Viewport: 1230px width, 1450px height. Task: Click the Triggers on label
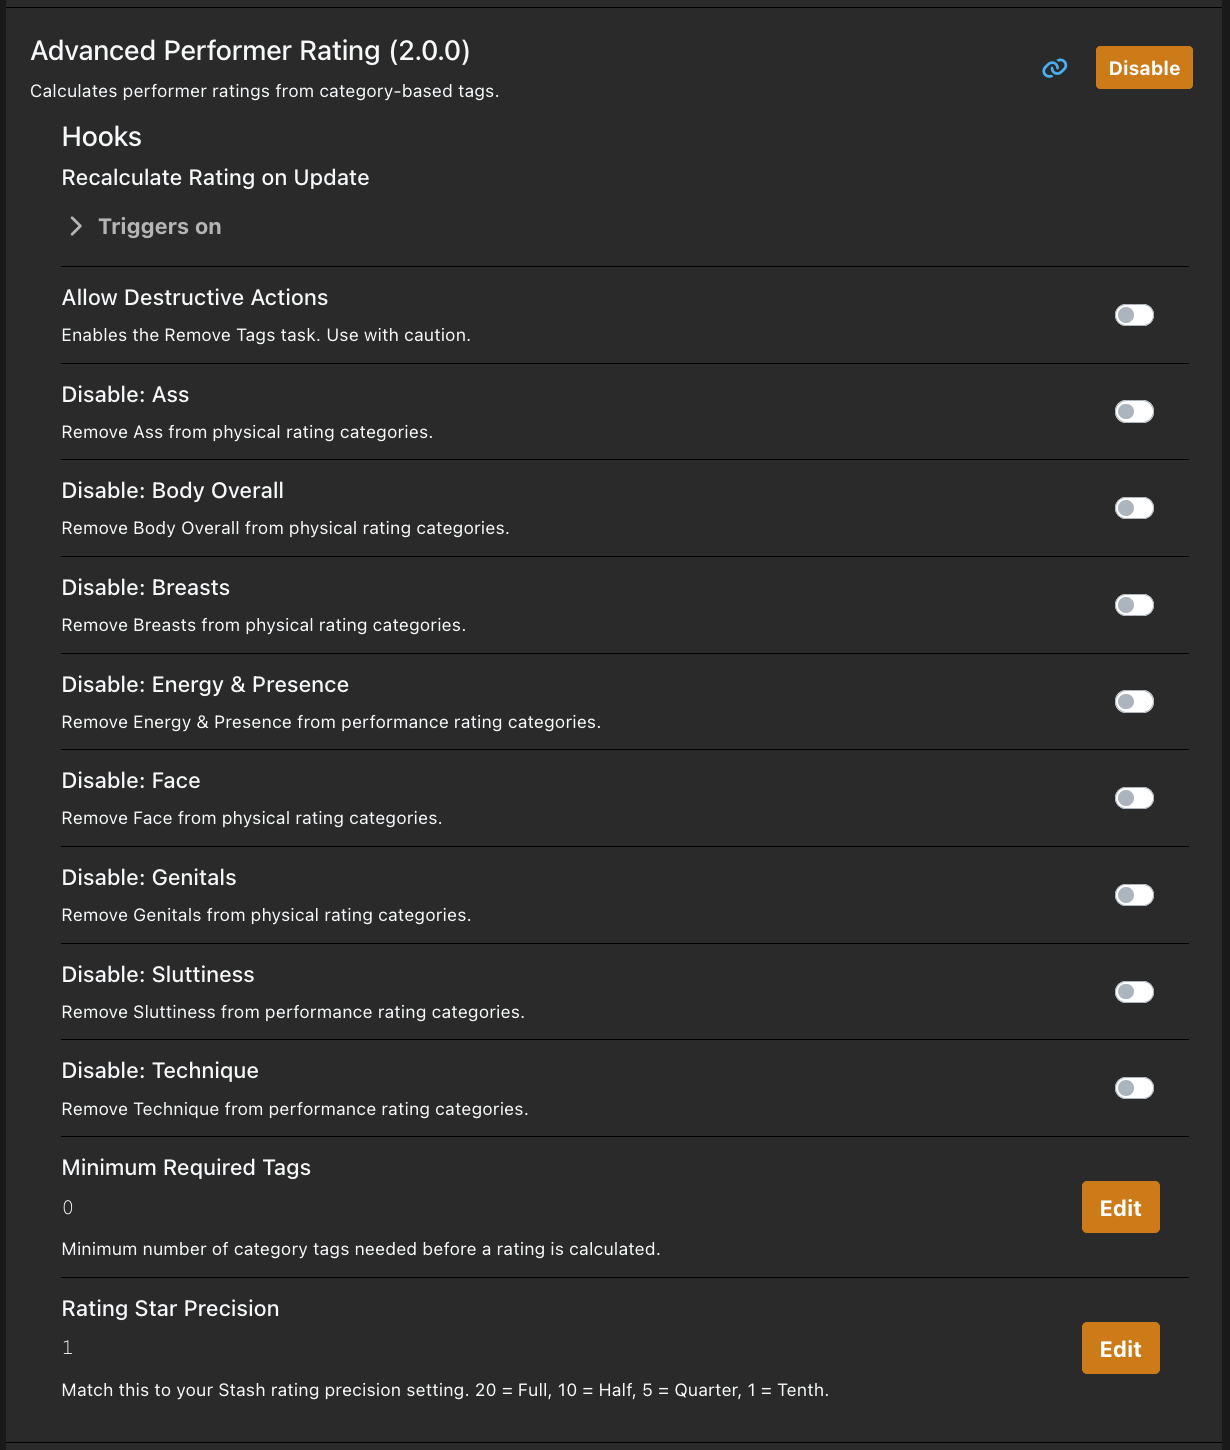click(x=159, y=227)
